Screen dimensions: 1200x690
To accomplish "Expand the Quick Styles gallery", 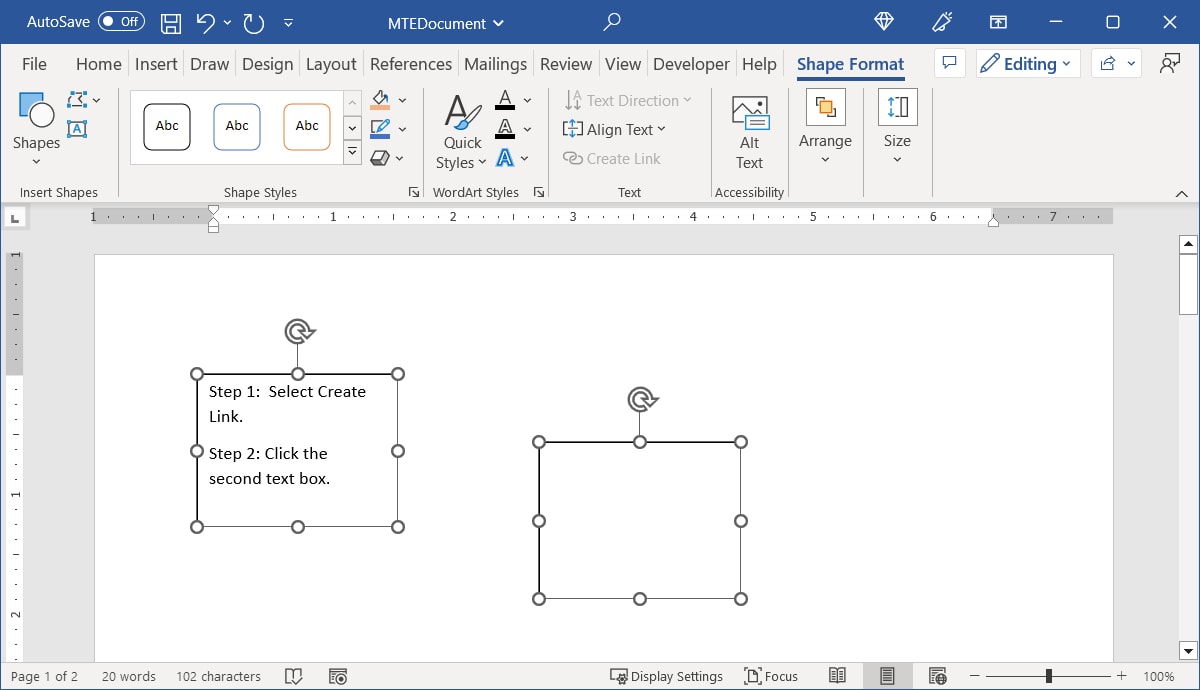I will [460, 129].
